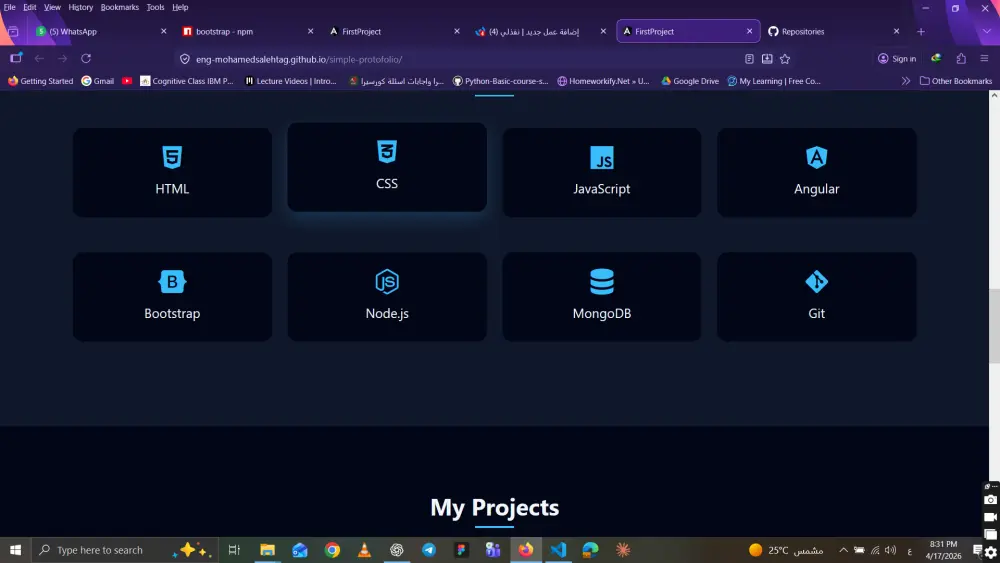Image resolution: width=1000 pixels, height=563 pixels.
Task: Open Cognitive Class IBM bookmark
Action: click(187, 81)
